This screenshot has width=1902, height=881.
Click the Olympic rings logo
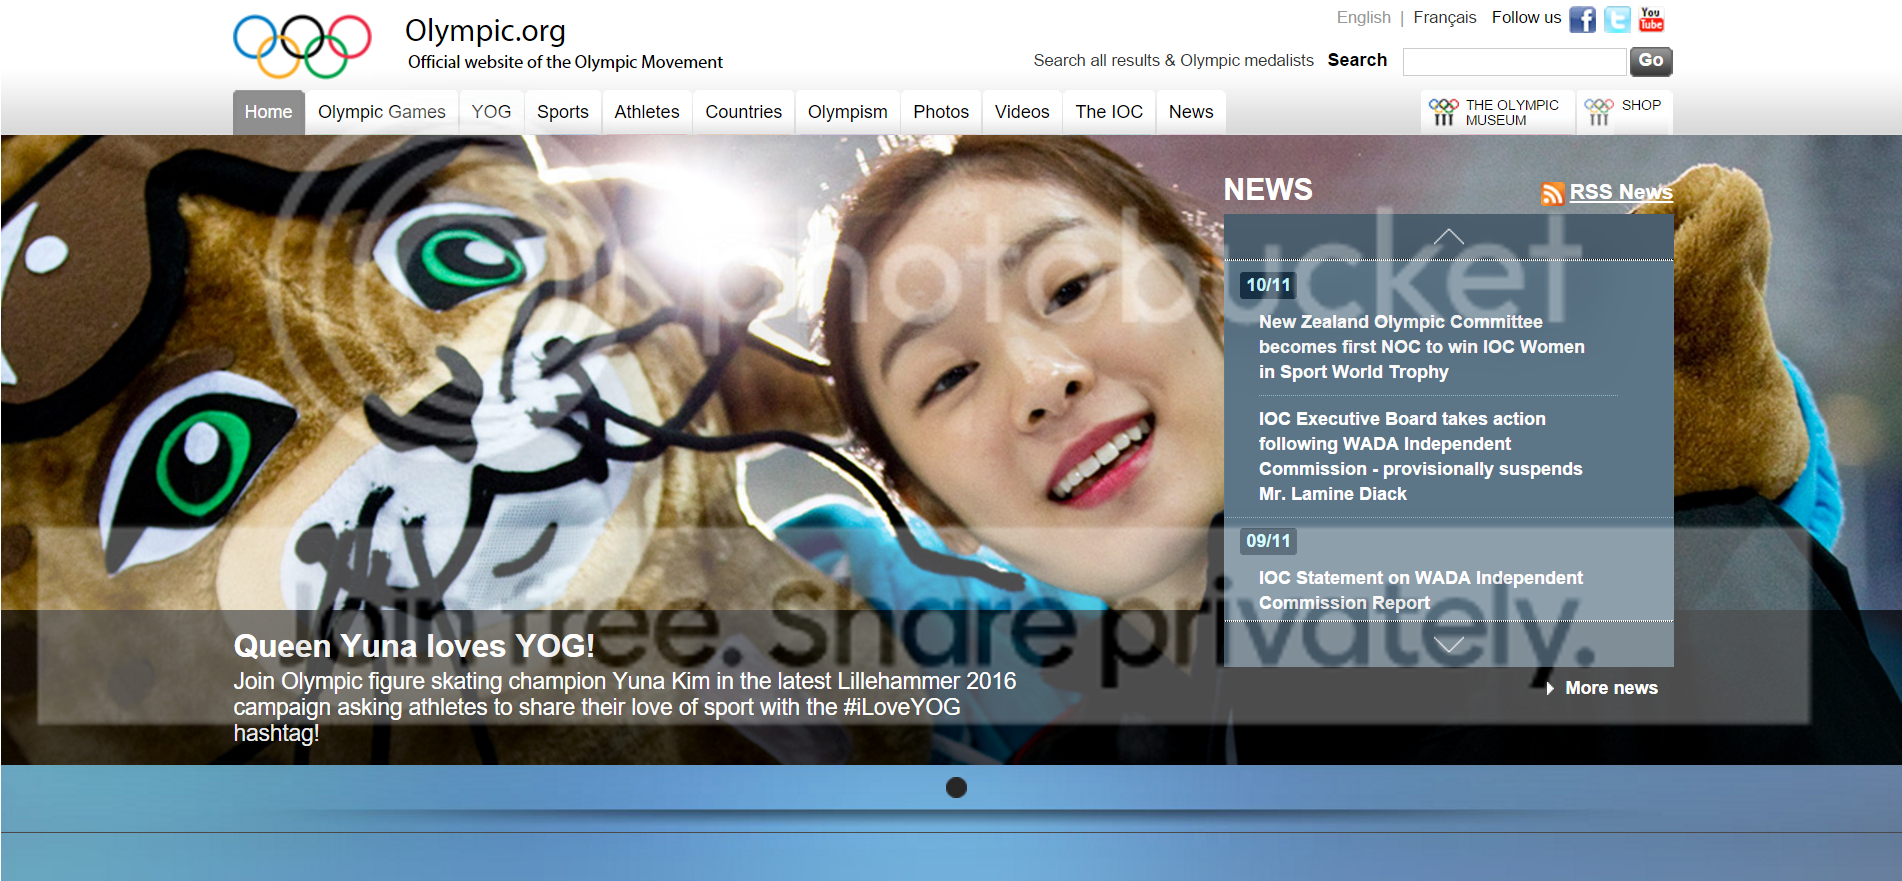click(x=302, y=46)
